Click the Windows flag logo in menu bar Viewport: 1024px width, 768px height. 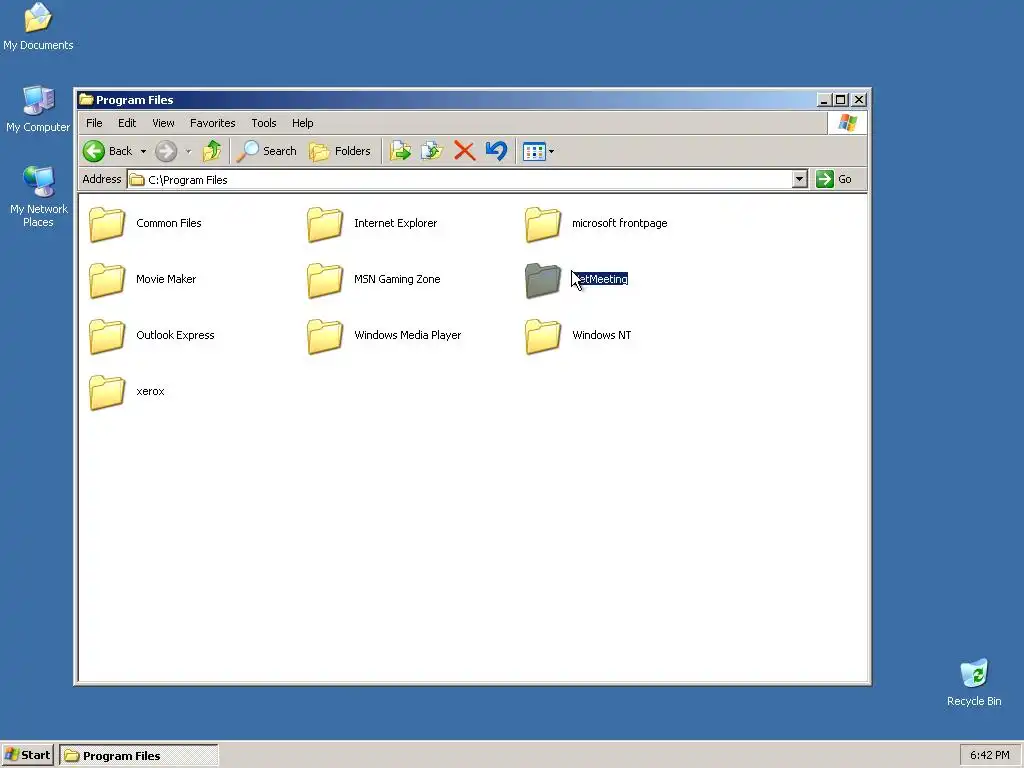pos(848,123)
